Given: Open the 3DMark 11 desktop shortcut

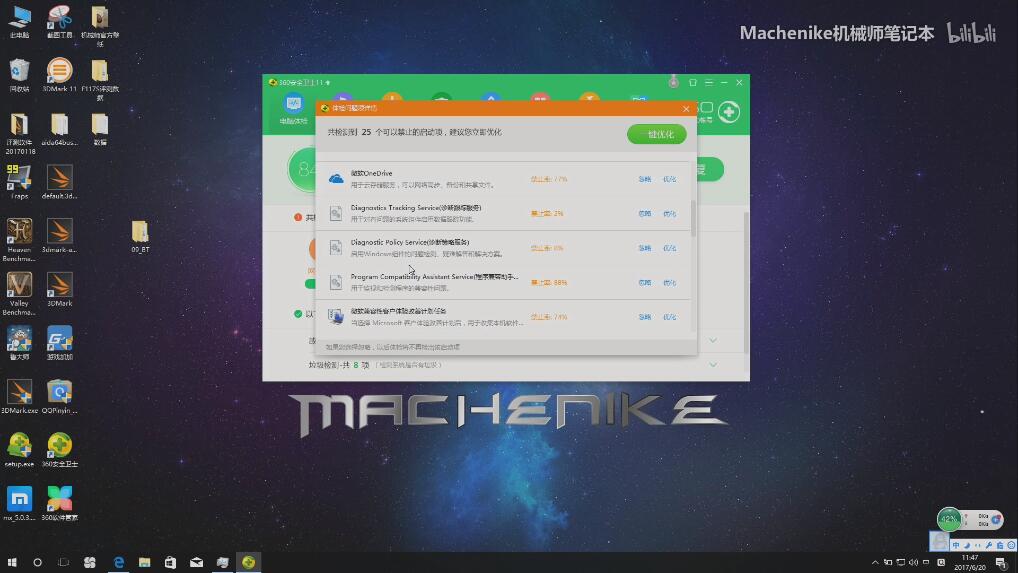Looking at the screenshot, I should 59,75.
